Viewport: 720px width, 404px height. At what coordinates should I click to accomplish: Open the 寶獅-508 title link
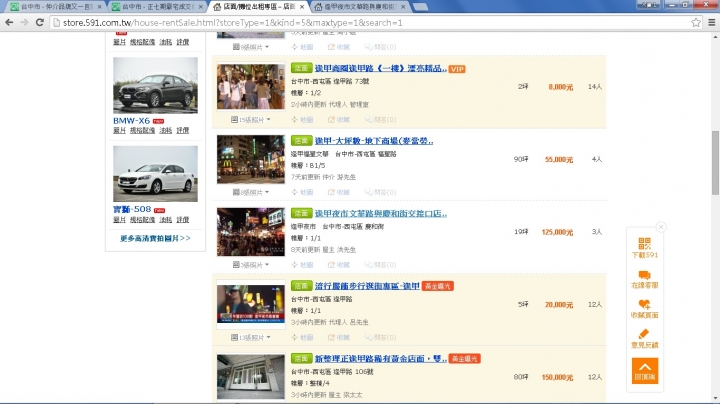coord(132,209)
